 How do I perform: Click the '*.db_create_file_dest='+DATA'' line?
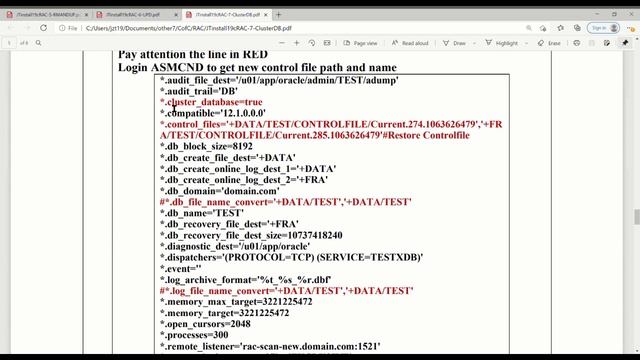[x=227, y=158]
